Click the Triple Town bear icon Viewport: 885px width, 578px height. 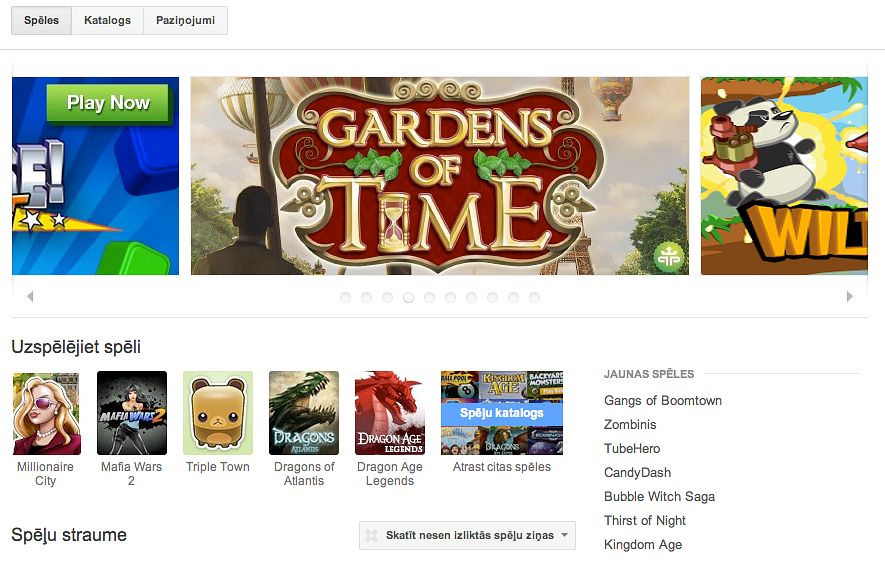click(218, 413)
